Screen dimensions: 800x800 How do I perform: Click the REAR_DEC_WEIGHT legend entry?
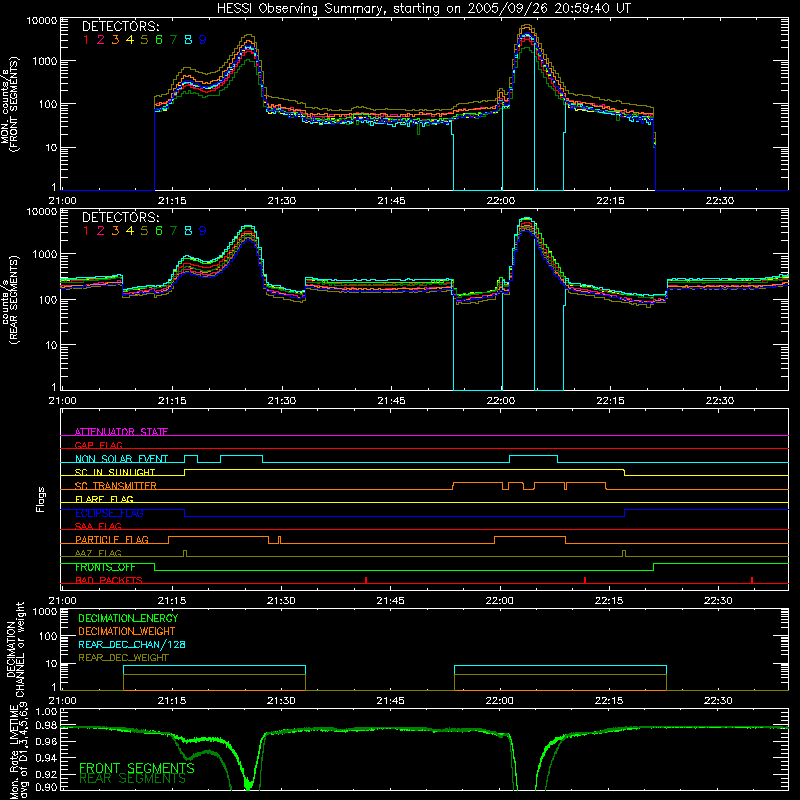pyautogui.click(x=123, y=658)
